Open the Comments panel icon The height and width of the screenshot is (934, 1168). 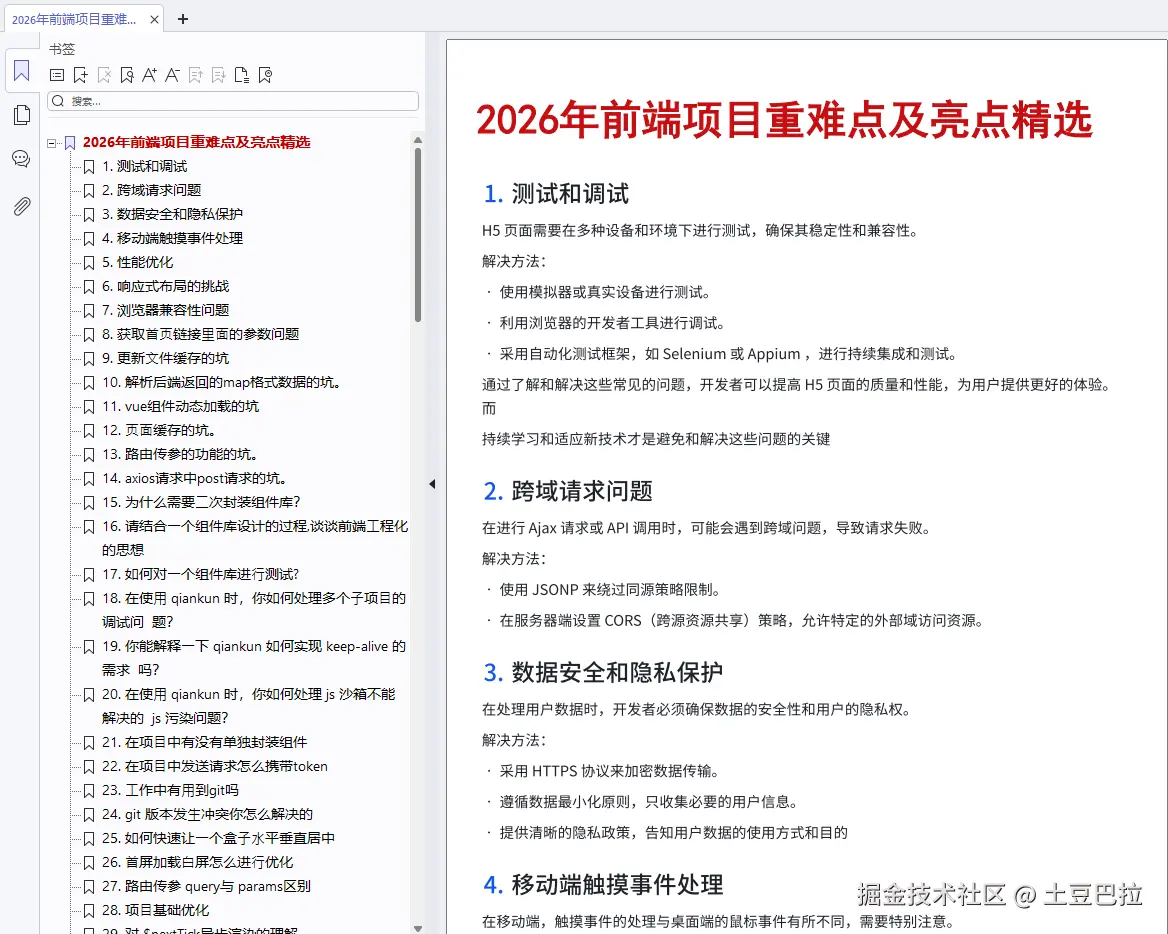tap(21, 158)
